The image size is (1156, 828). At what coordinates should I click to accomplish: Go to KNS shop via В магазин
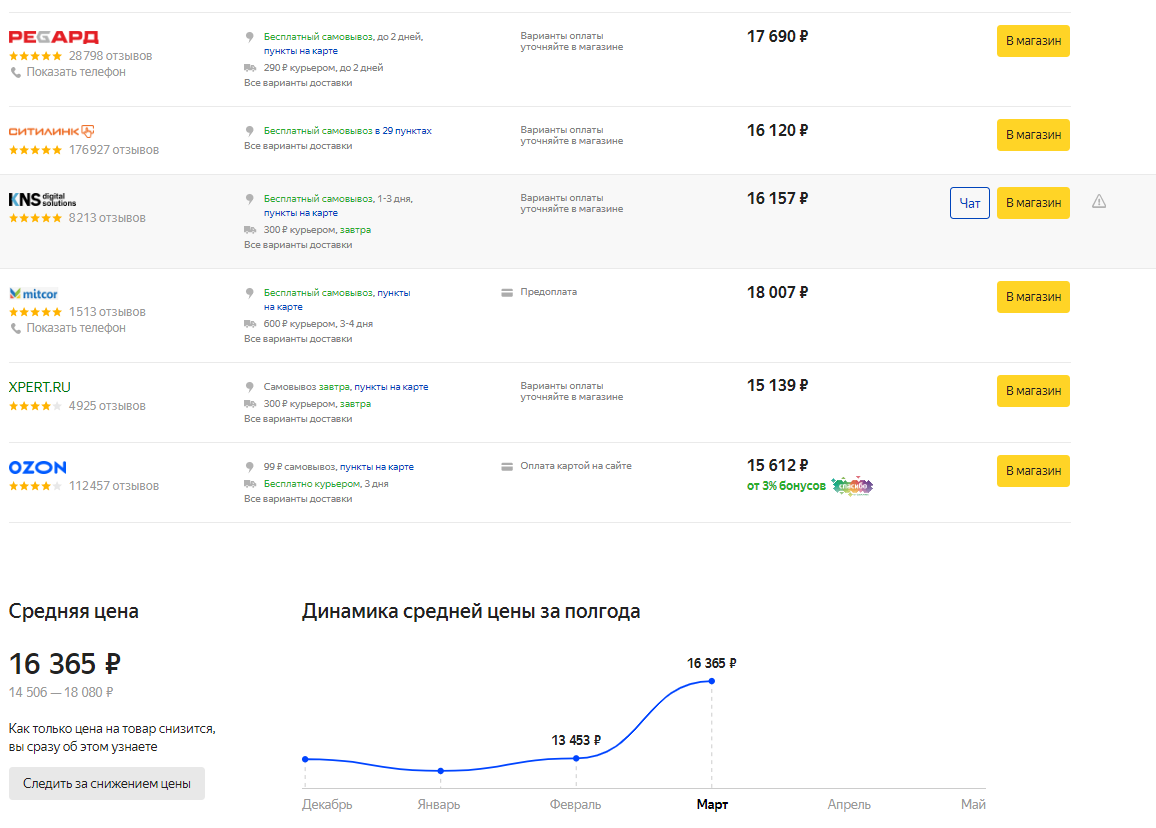point(1033,203)
